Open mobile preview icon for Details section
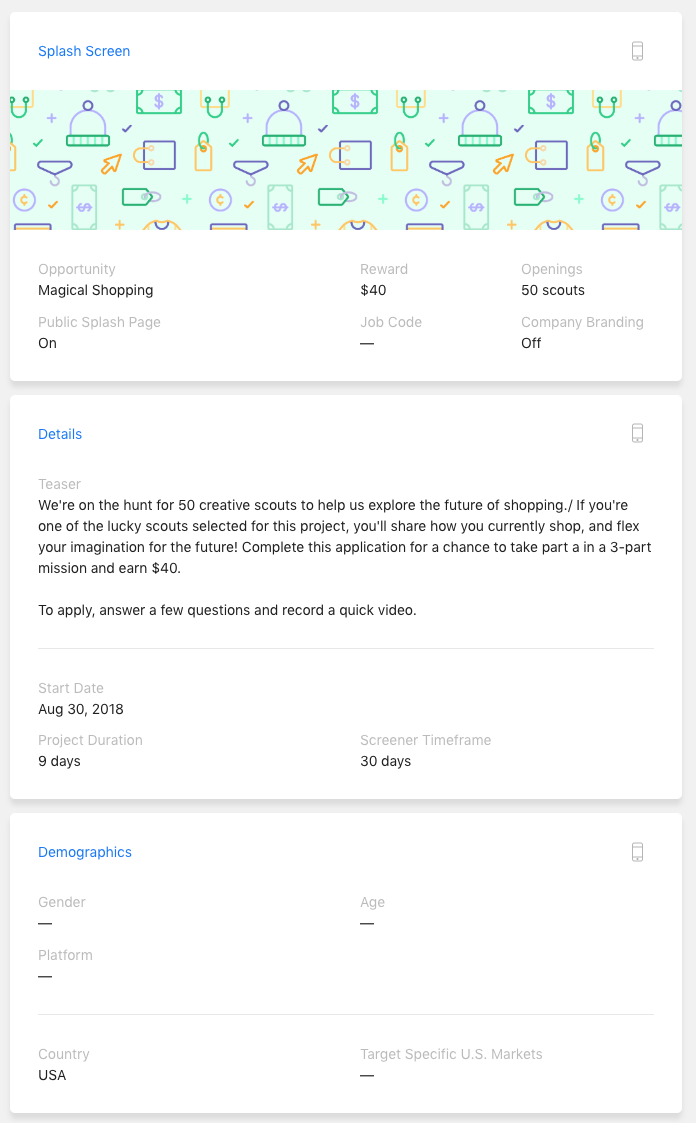The height and width of the screenshot is (1123, 696). click(x=637, y=433)
